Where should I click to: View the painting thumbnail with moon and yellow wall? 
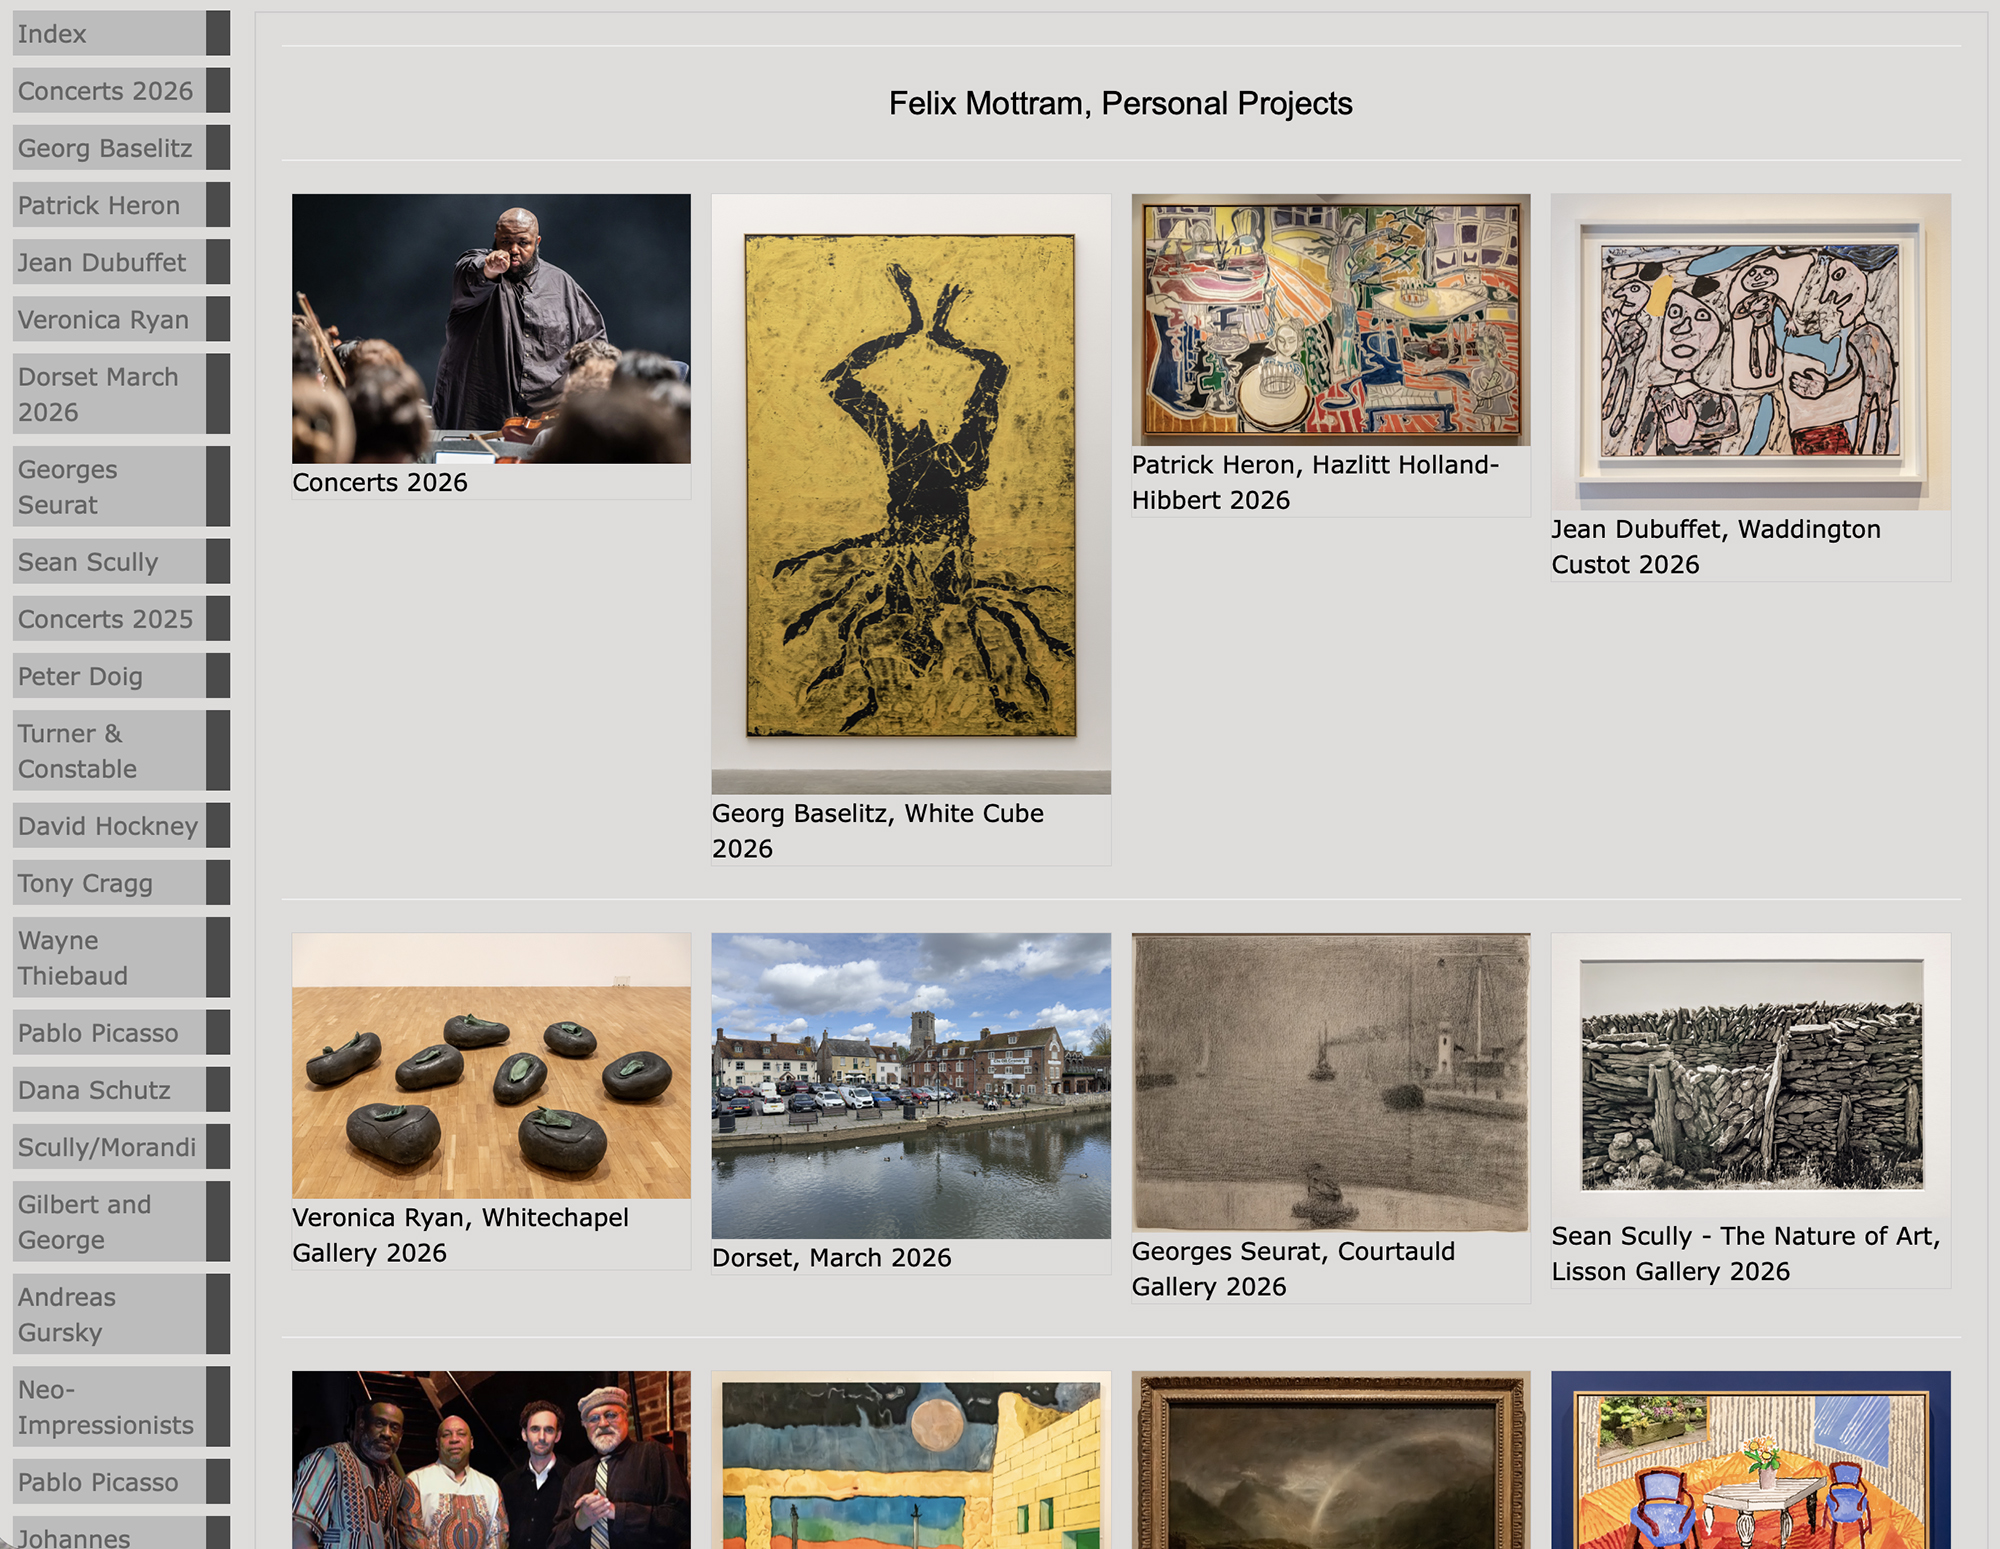911,1460
